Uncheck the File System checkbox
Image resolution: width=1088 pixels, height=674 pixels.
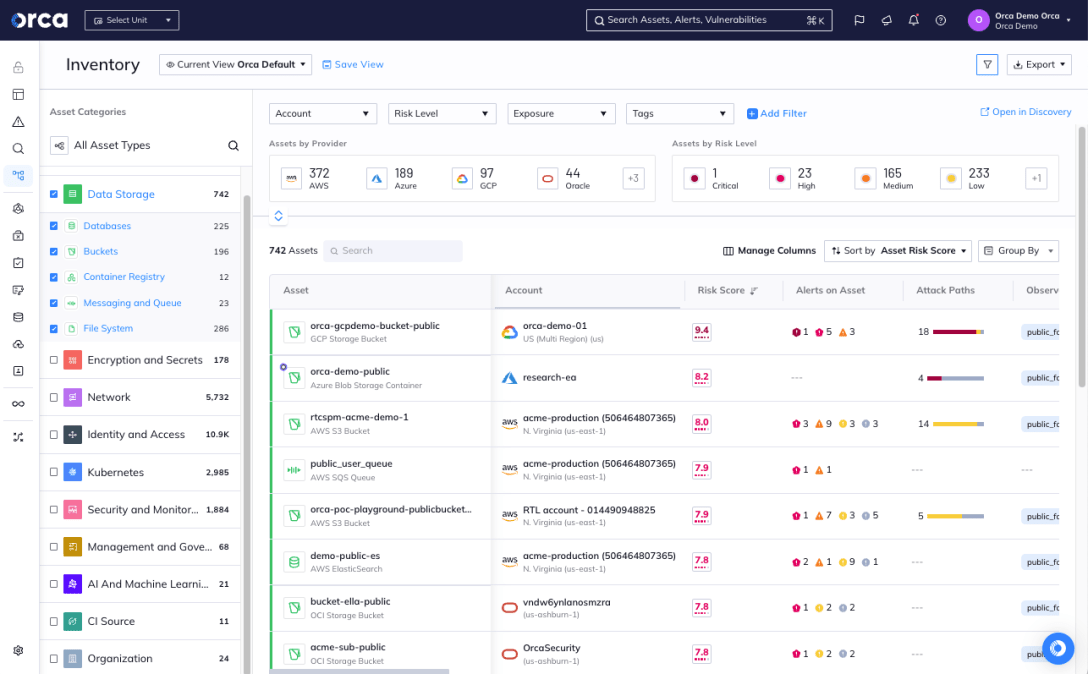(x=53, y=328)
